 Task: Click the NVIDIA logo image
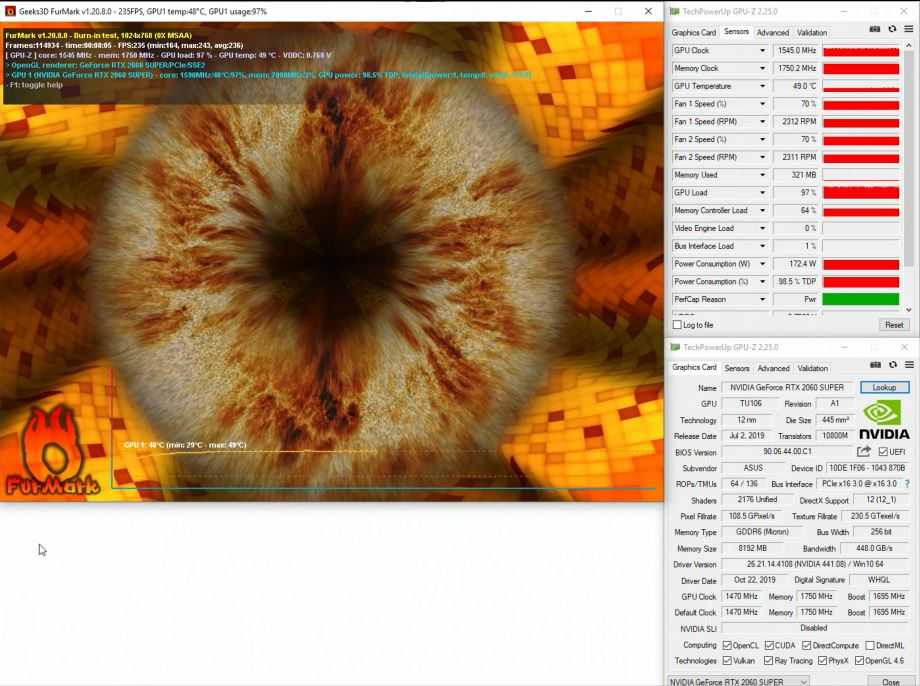(x=885, y=420)
